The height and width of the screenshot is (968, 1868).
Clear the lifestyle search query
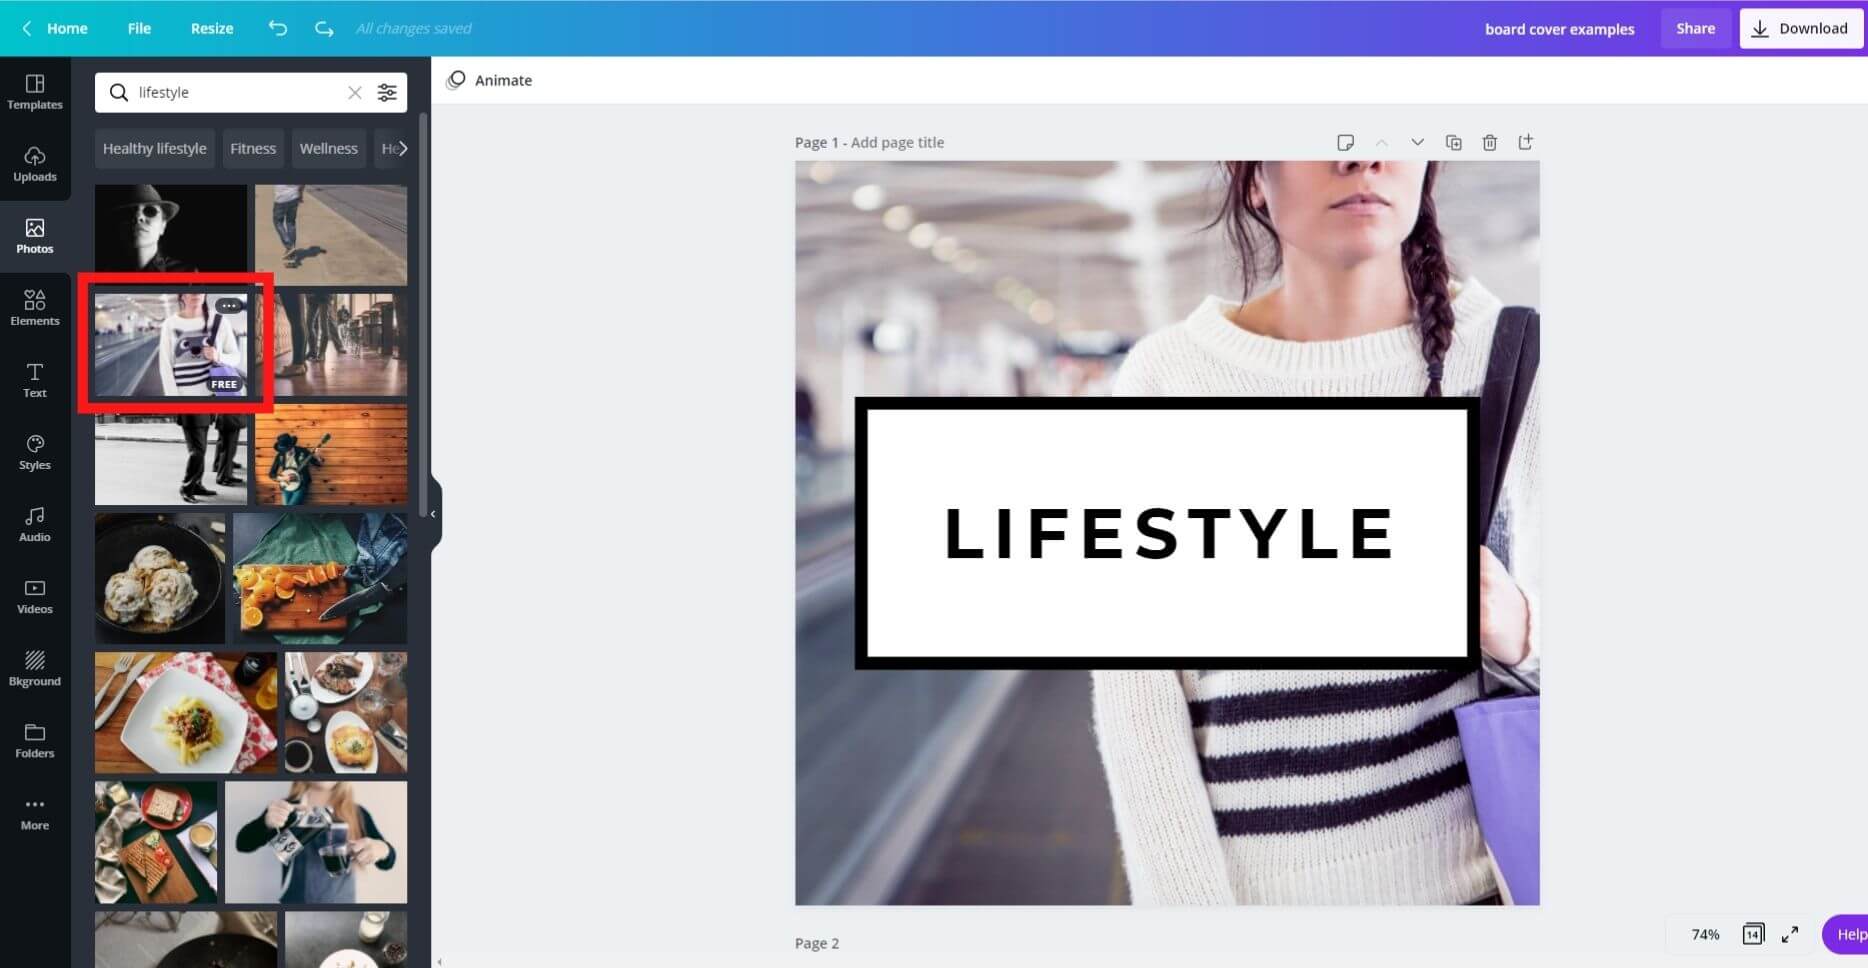pos(355,92)
